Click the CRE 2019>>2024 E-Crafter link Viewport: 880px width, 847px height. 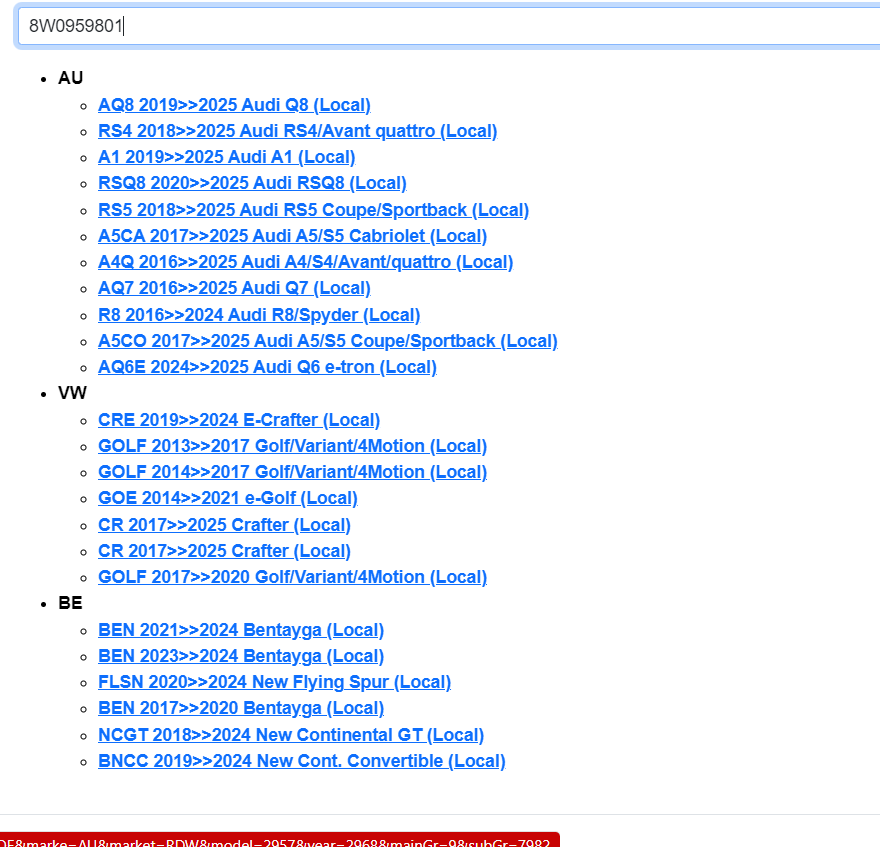tap(239, 420)
